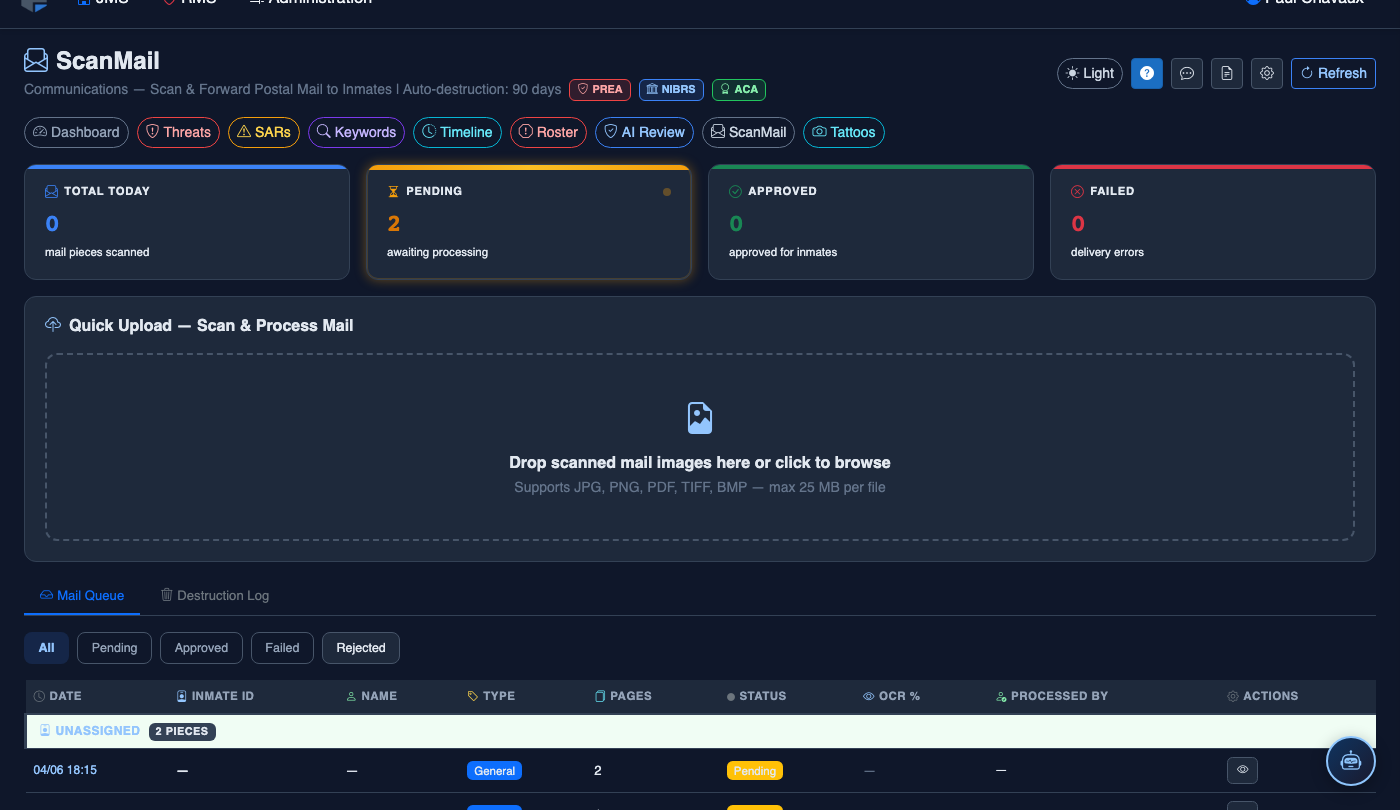Switch to Light theme
The width and height of the screenshot is (1400, 810).
click(x=1090, y=73)
